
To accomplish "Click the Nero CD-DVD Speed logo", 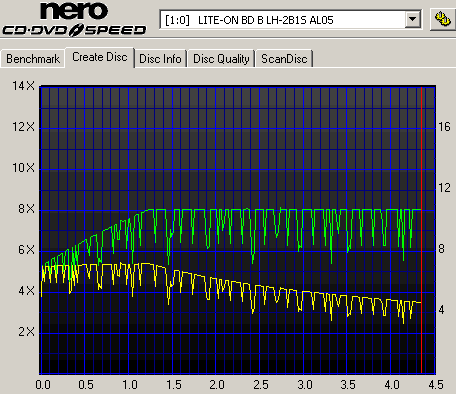I will tap(74, 19).
